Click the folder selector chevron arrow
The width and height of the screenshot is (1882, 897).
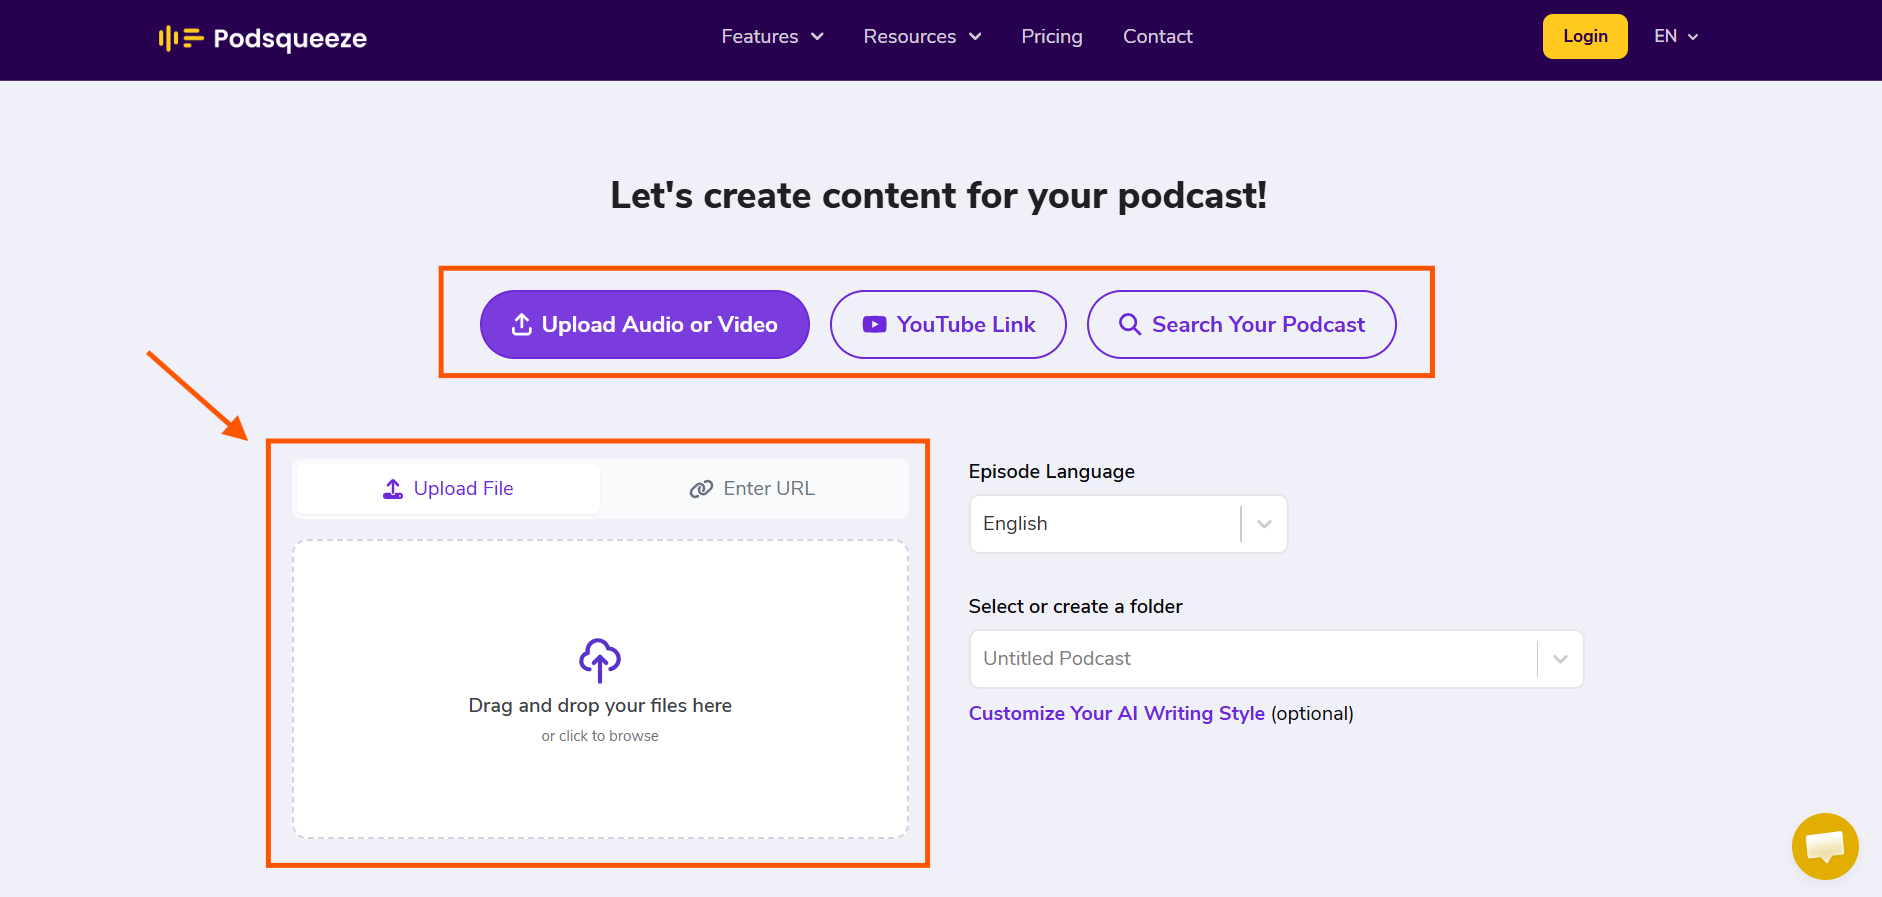1560,659
